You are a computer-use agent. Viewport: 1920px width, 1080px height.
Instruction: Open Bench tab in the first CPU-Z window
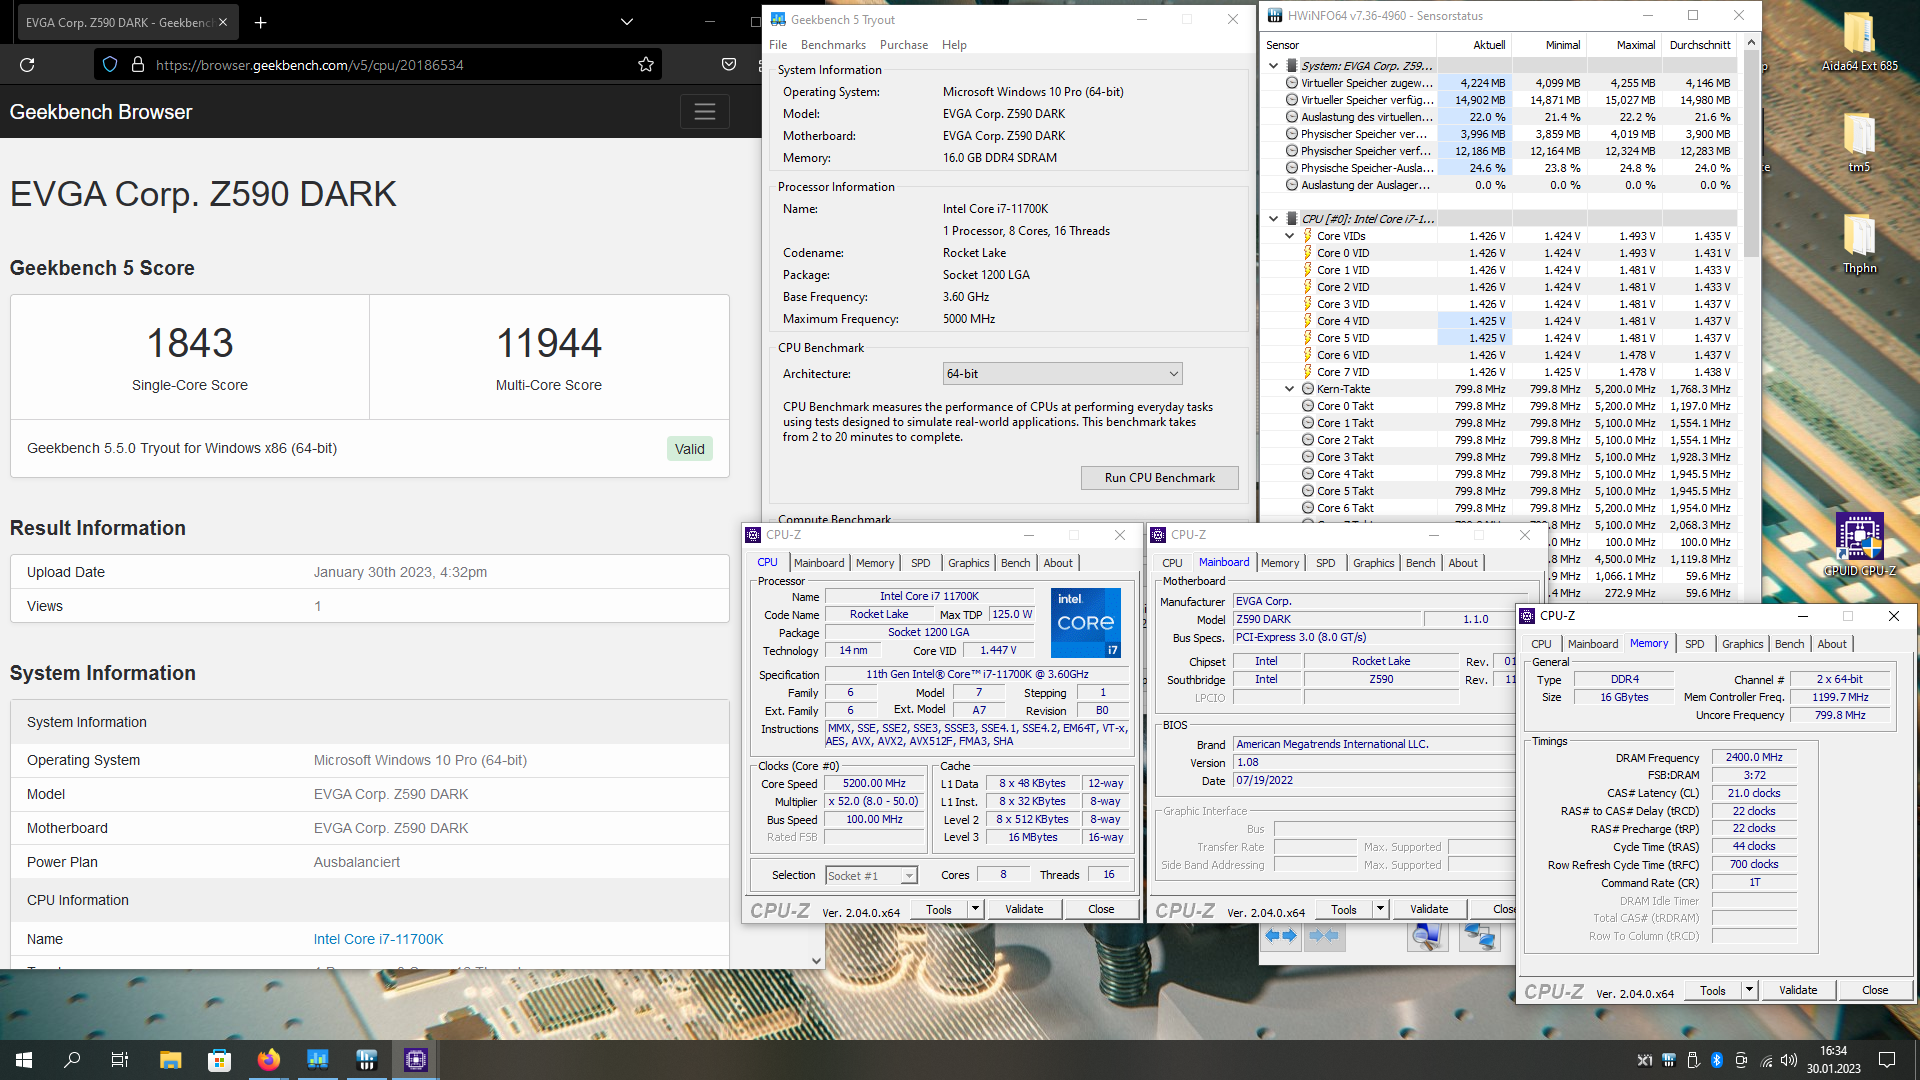(x=1015, y=563)
